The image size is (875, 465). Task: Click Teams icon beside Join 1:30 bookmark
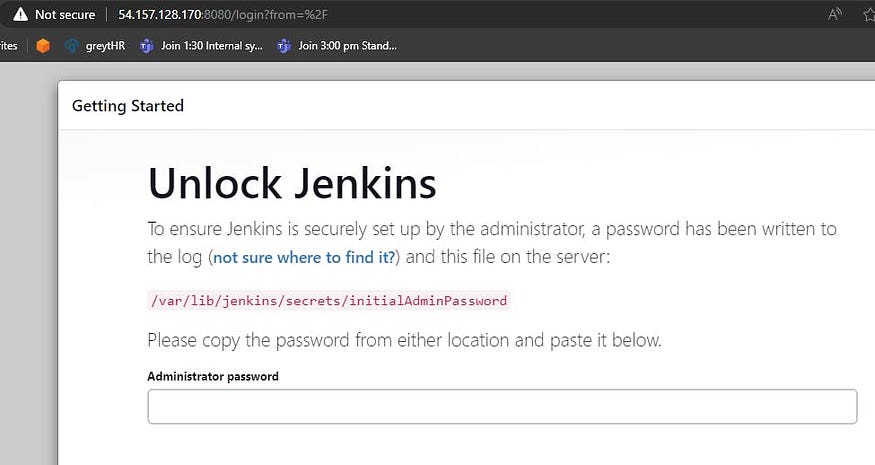(147, 46)
